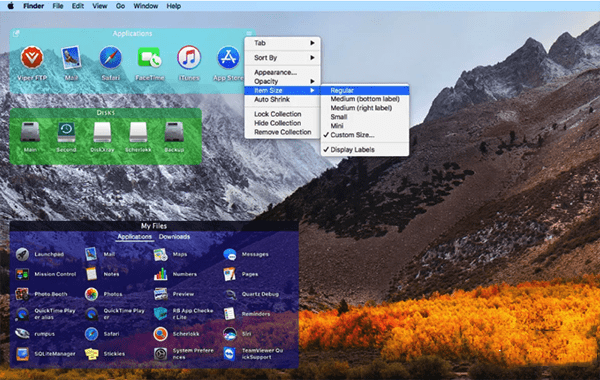Launch Safari from top Applications collection
Image resolution: width=600 pixels, height=380 pixels.
click(111, 58)
